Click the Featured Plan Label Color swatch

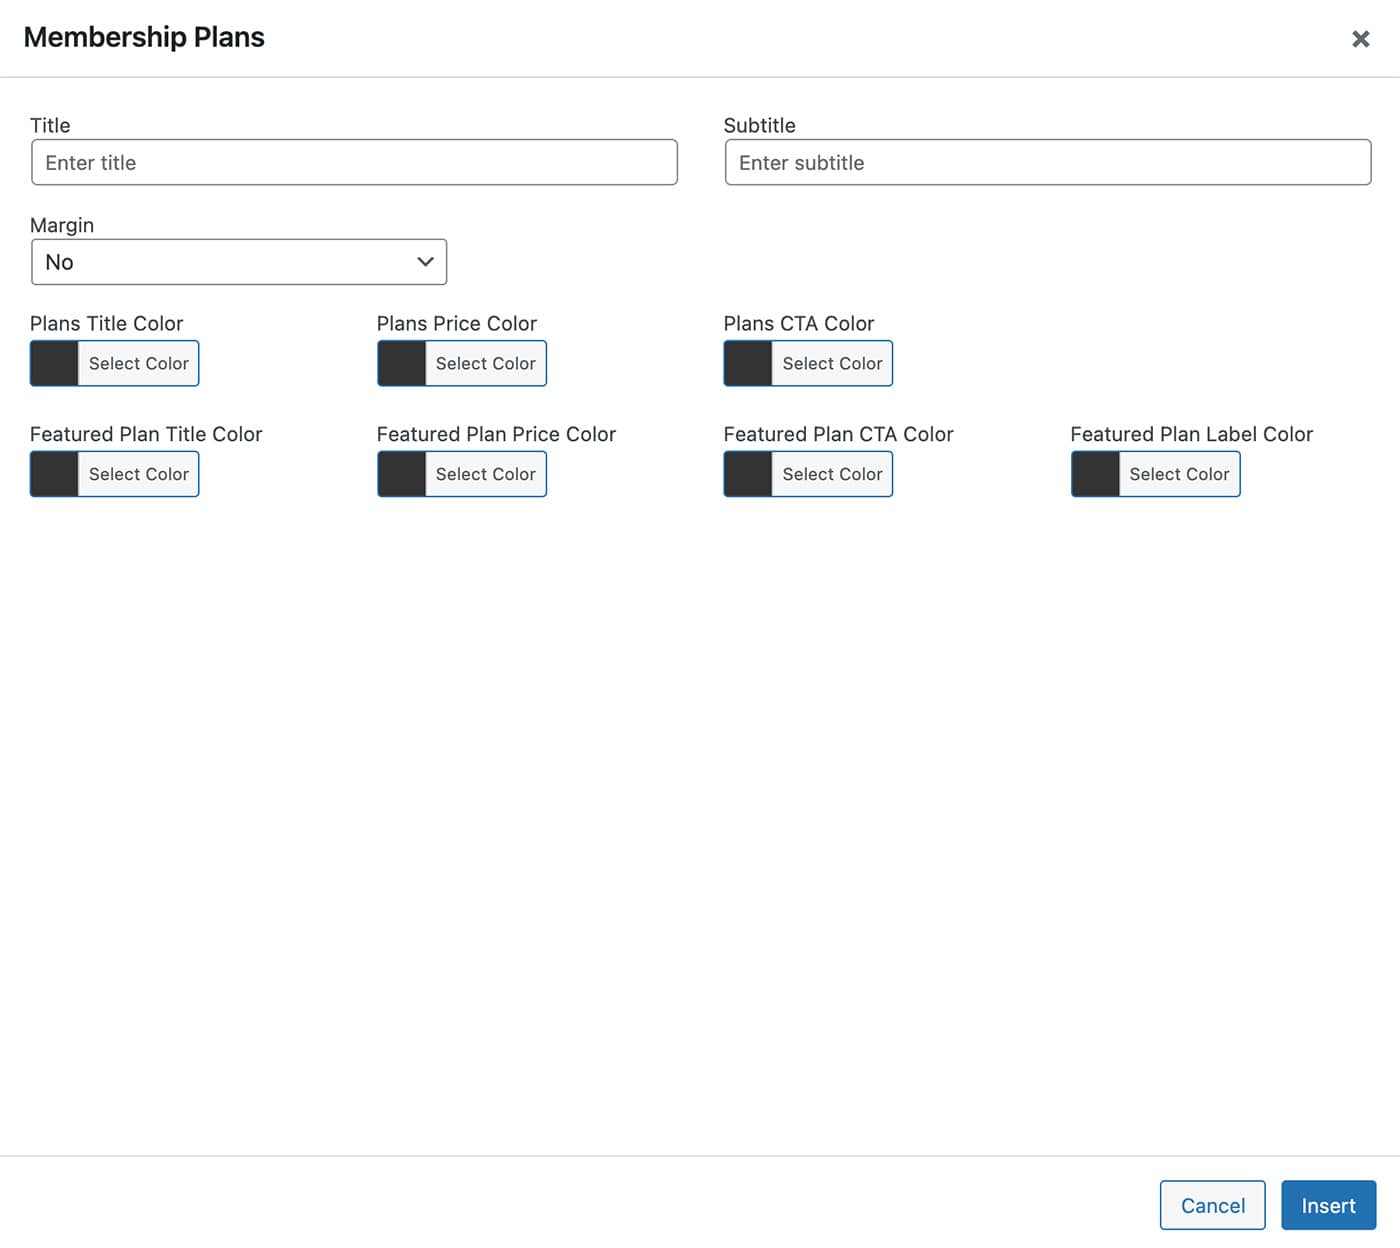tap(1096, 474)
